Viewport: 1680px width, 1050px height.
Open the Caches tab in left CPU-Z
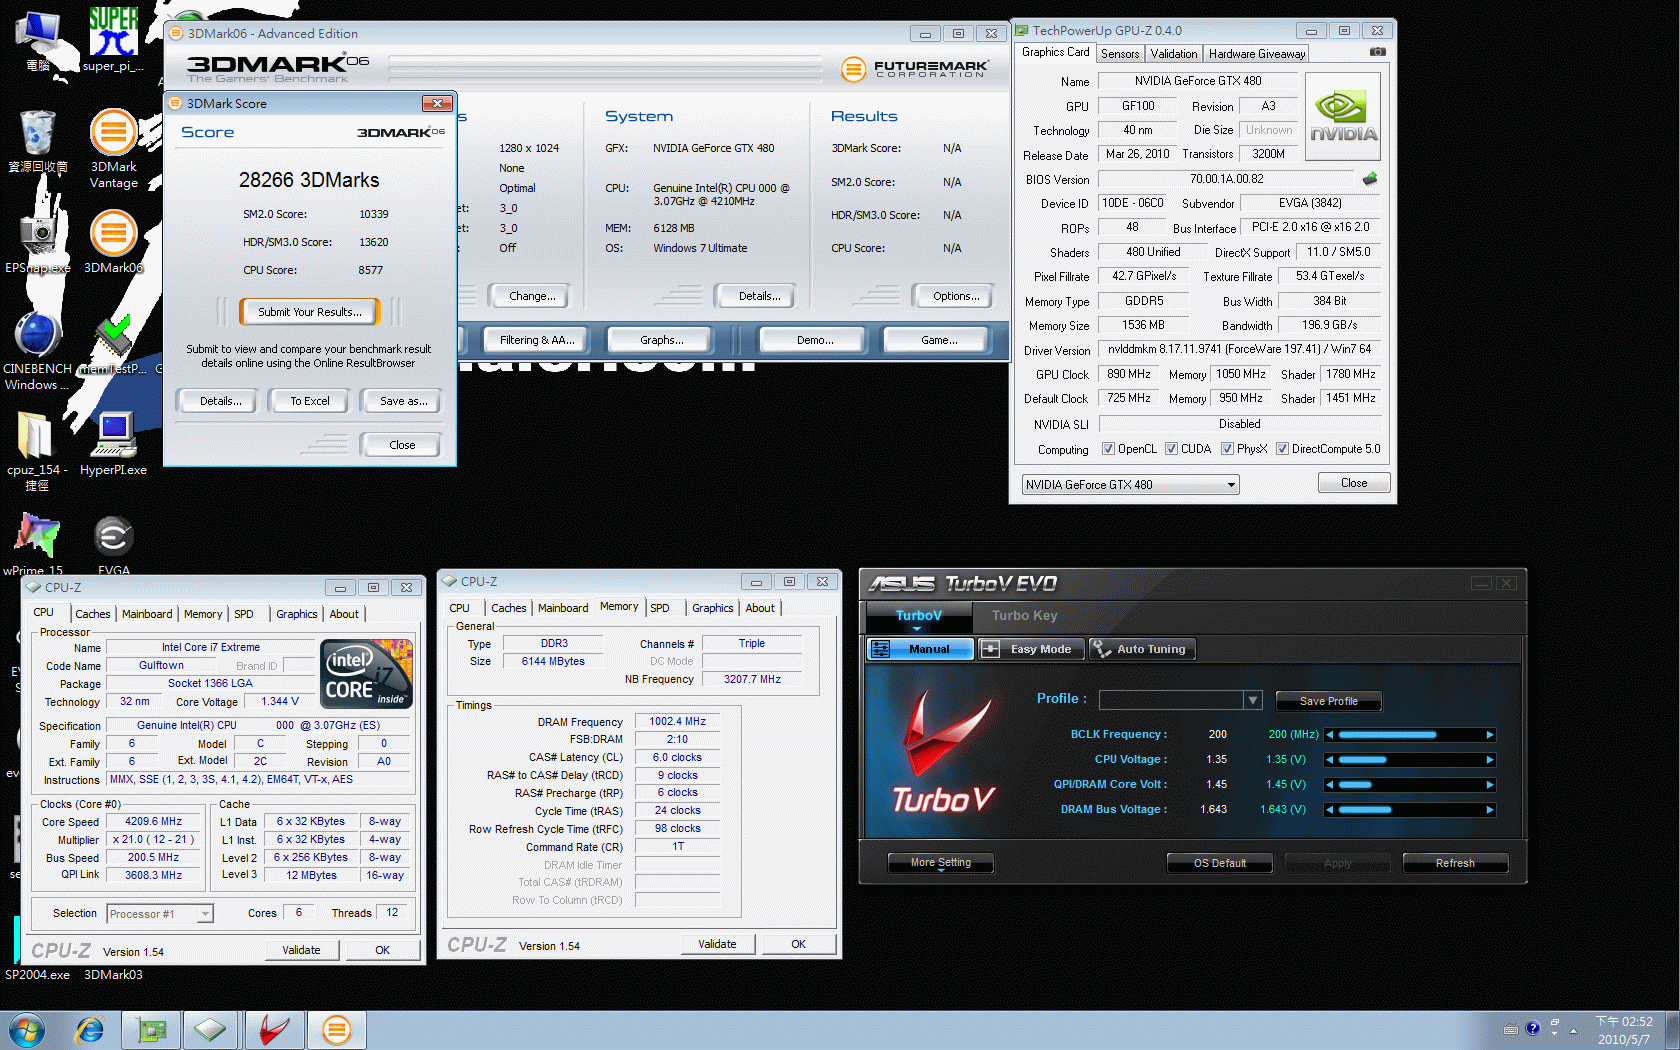(92, 614)
